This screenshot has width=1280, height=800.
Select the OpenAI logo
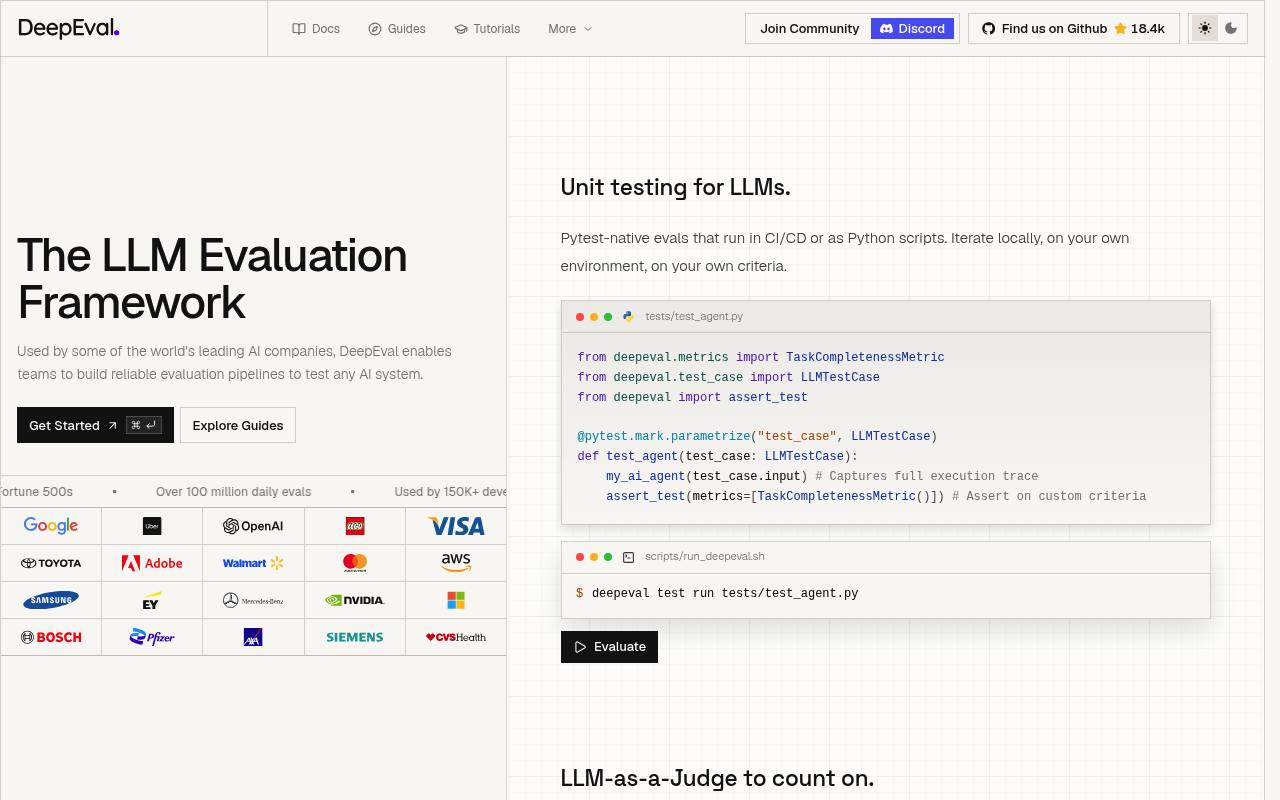[253, 526]
